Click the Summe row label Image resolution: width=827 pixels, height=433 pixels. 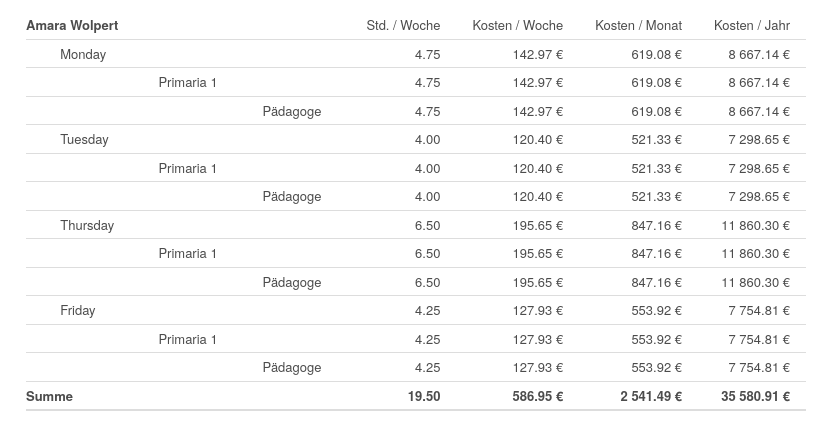point(50,397)
